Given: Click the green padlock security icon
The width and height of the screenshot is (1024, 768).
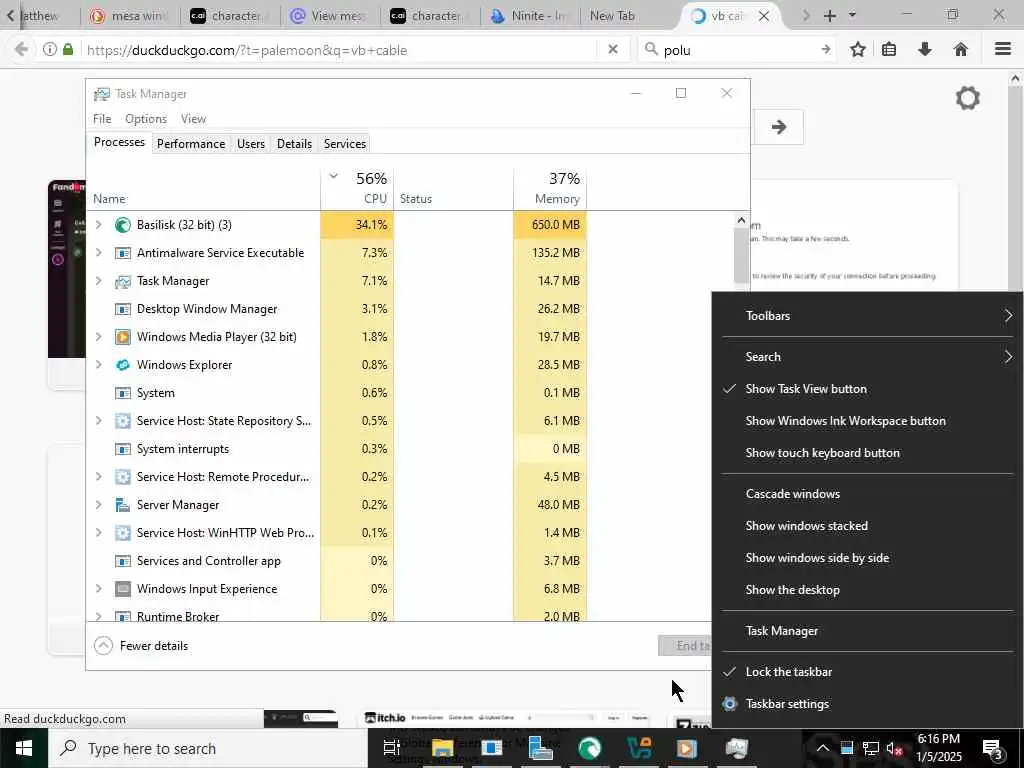Looking at the screenshot, I should click(68, 50).
